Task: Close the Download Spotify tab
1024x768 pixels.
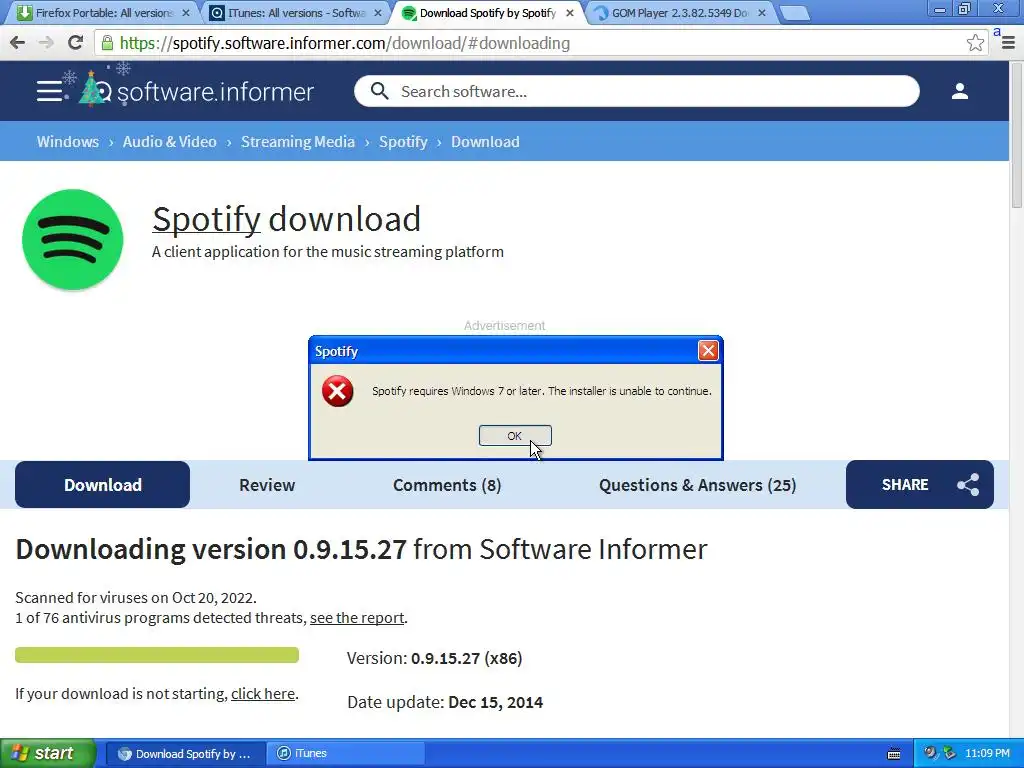Action: (x=569, y=13)
